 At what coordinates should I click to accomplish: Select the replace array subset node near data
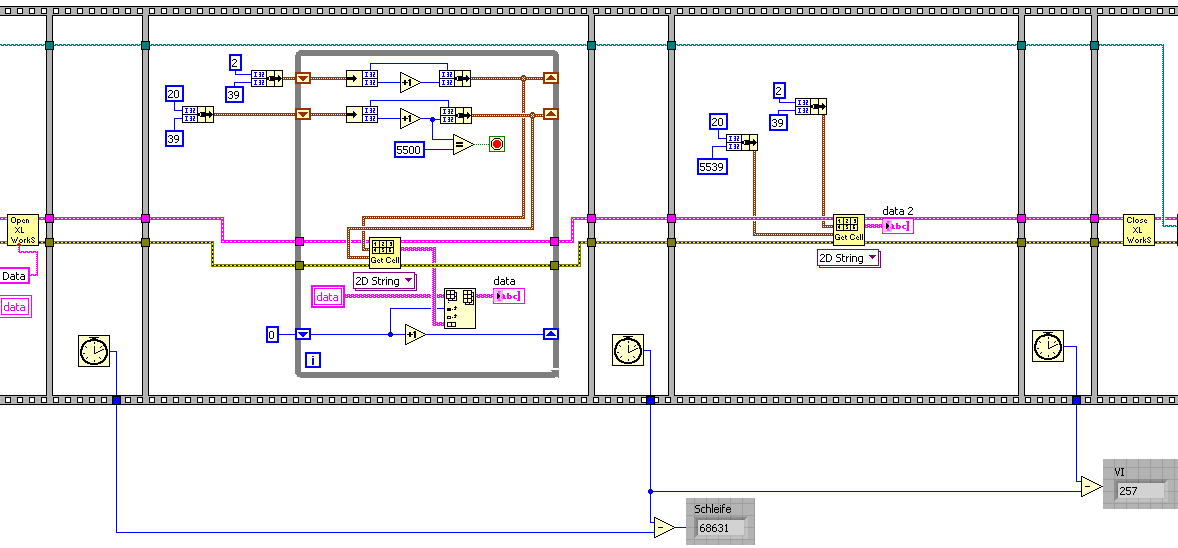pyautogui.click(x=459, y=309)
